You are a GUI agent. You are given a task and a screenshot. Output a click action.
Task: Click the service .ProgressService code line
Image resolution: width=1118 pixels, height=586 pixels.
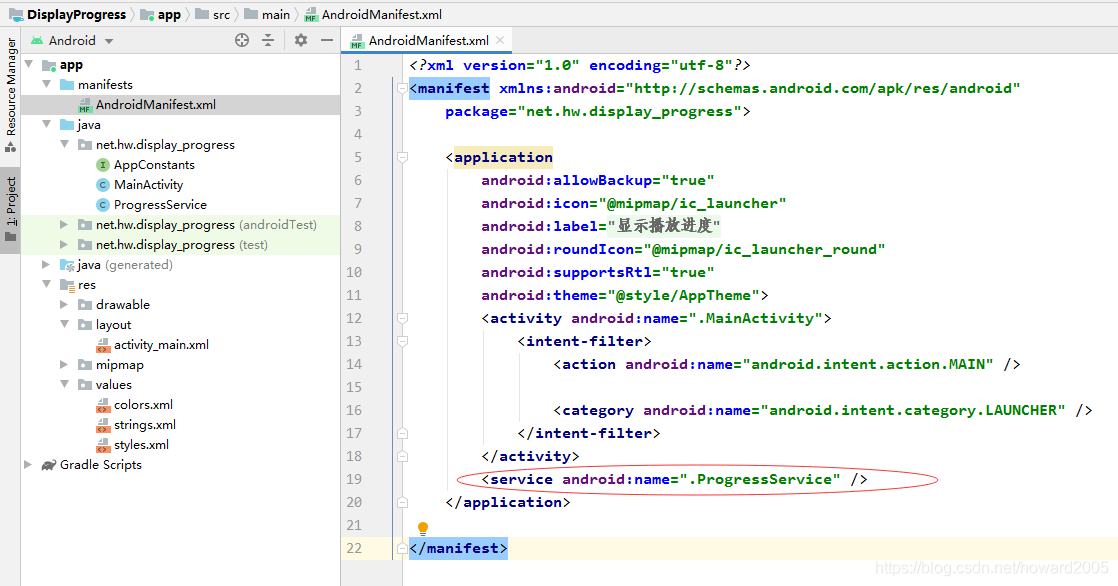click(675, 479)
